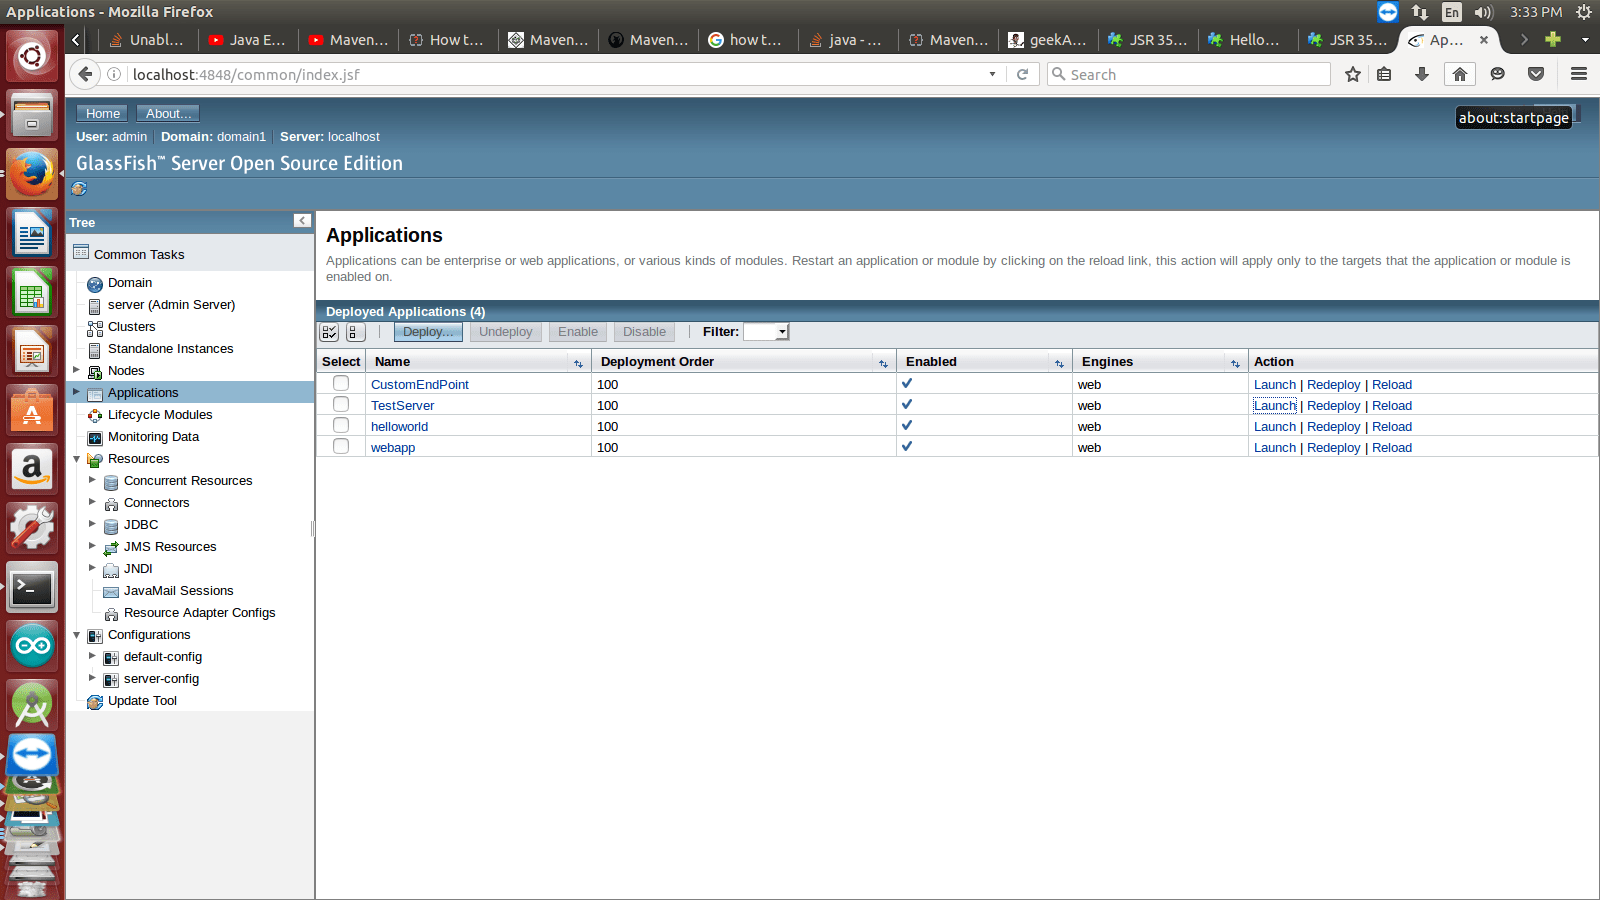
Task: Expand Concurrent Resources in the tree
Action: [92, 480]
